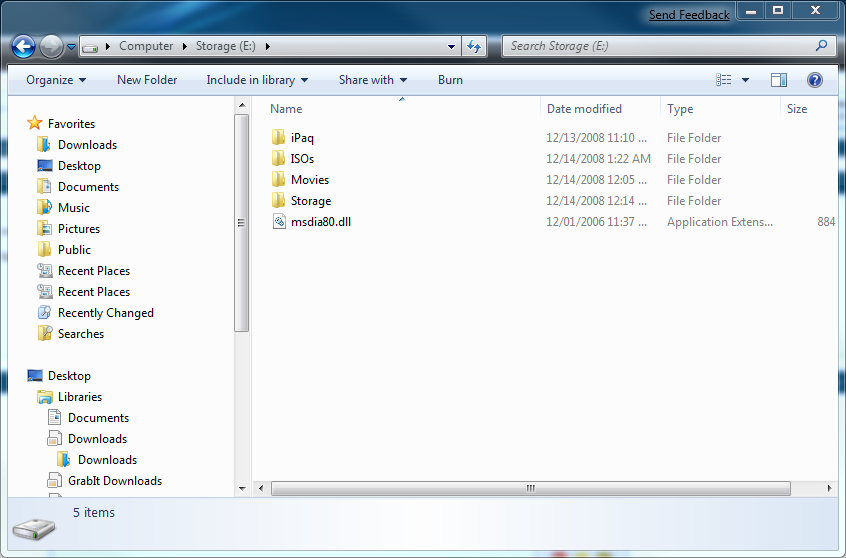Click the horizontal scroll right arrow
Image resolution: width=846 pixels, height=558 pixels.
click(829, 488)
